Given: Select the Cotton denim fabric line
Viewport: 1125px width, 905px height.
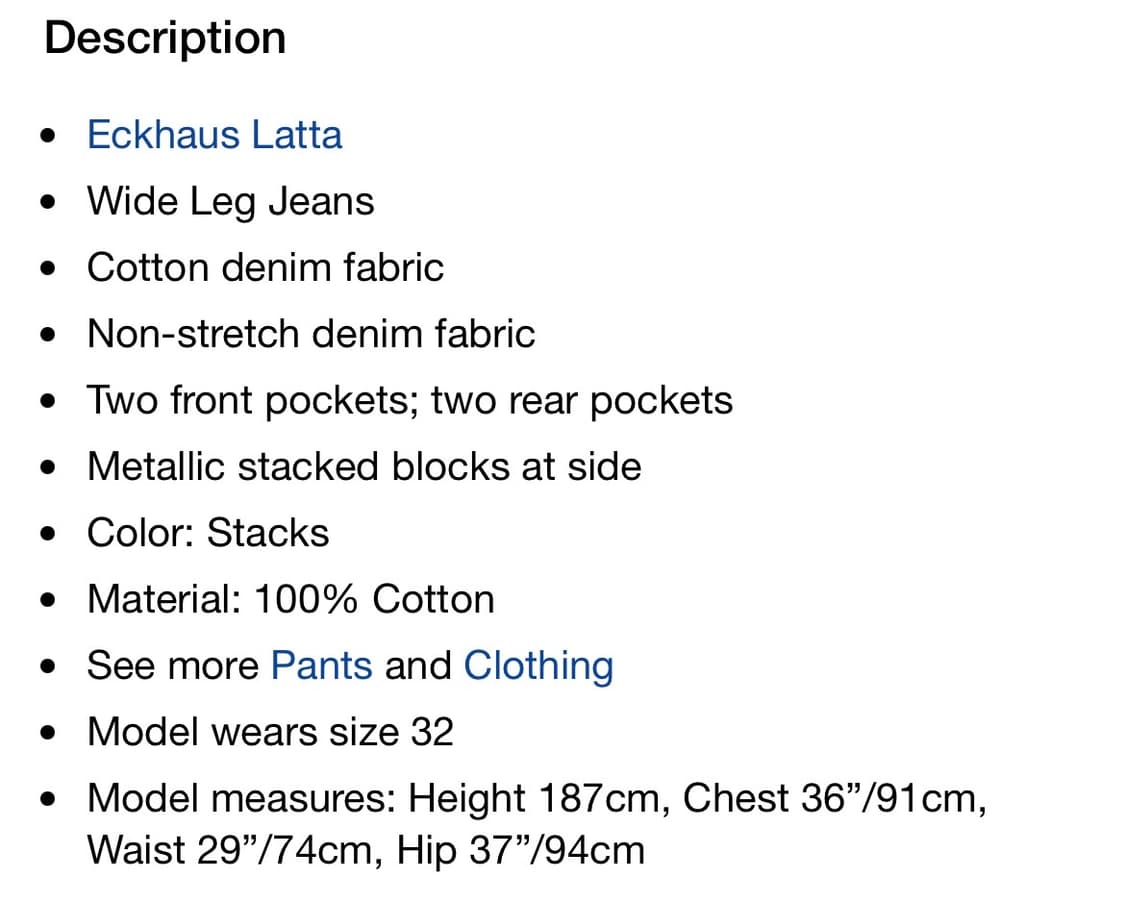Looking at the screenshot, I should point(265,268).
